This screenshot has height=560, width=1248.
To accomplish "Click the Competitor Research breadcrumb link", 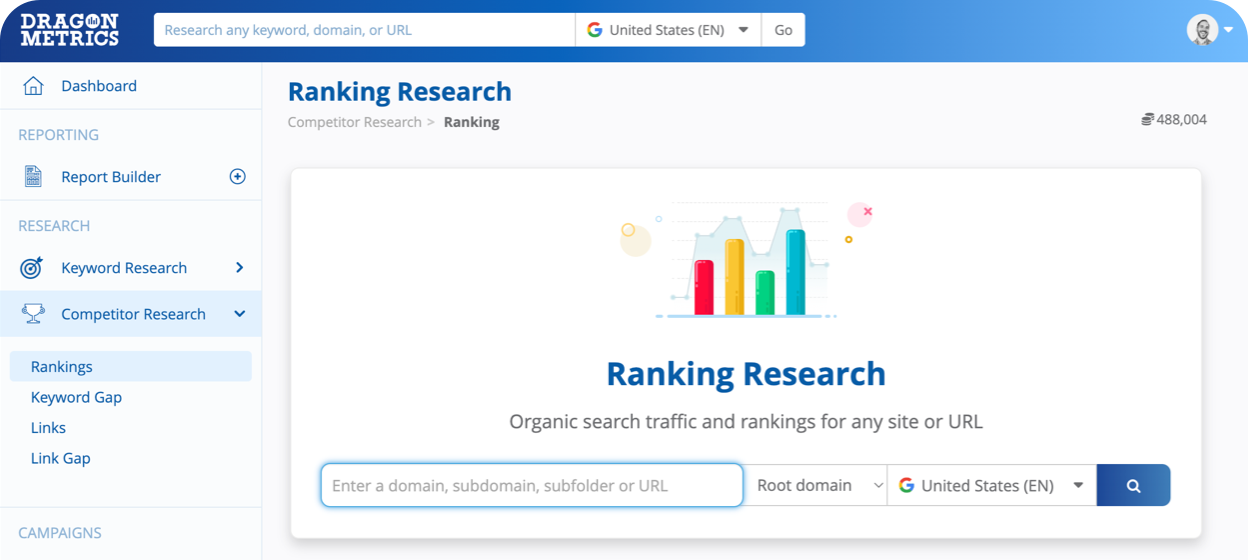I will [x=354, y=122].
